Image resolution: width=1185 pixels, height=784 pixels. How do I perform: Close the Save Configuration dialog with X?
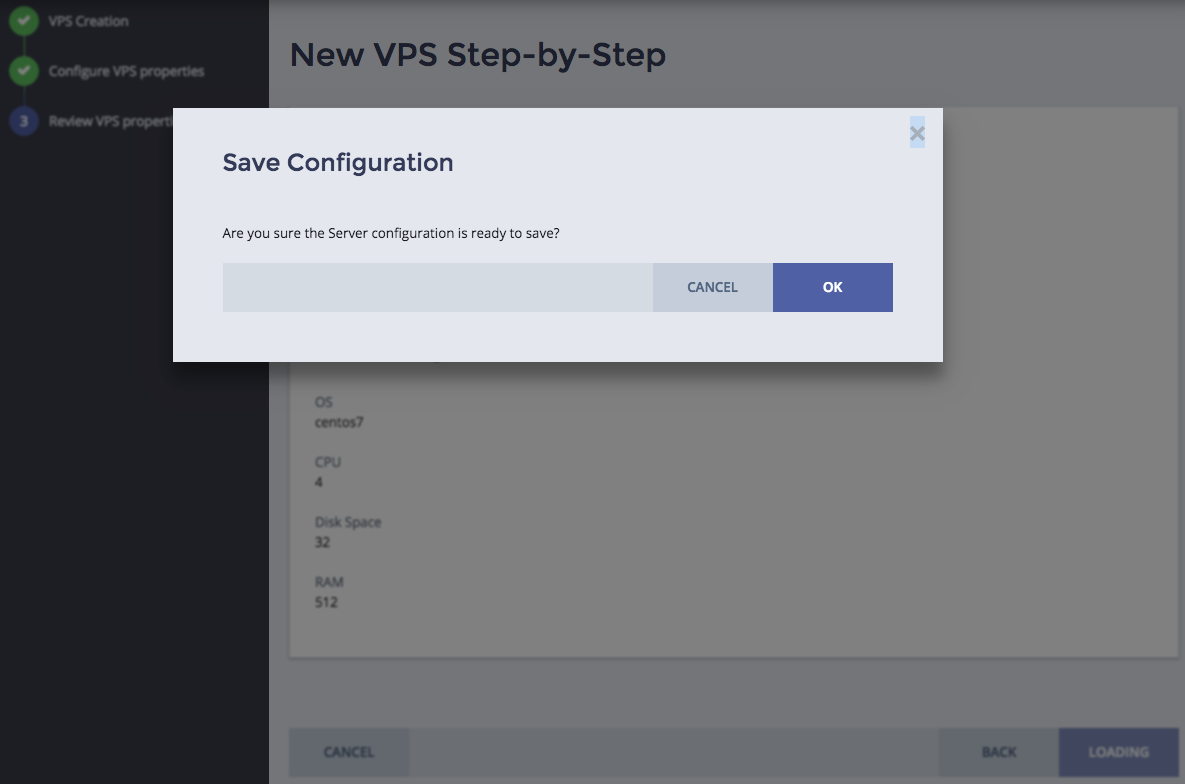coord(917,132)
